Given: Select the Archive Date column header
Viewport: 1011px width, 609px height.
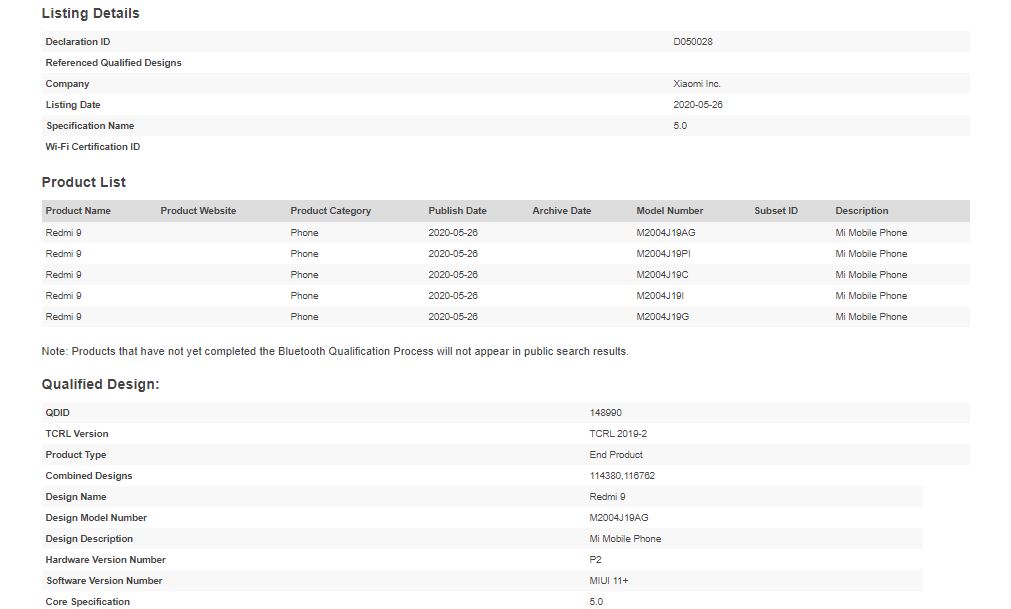Looking at the screenshot, I should [x=561, y=211].
